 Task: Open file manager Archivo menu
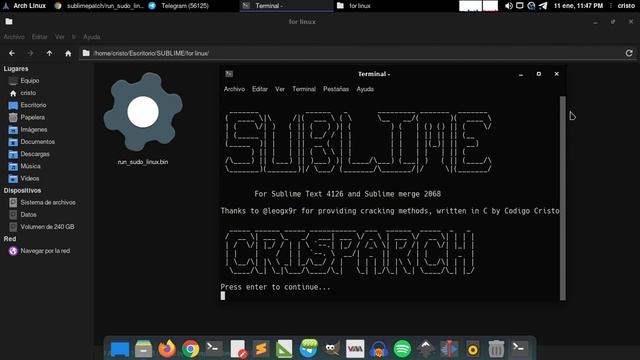pos(14,37)
